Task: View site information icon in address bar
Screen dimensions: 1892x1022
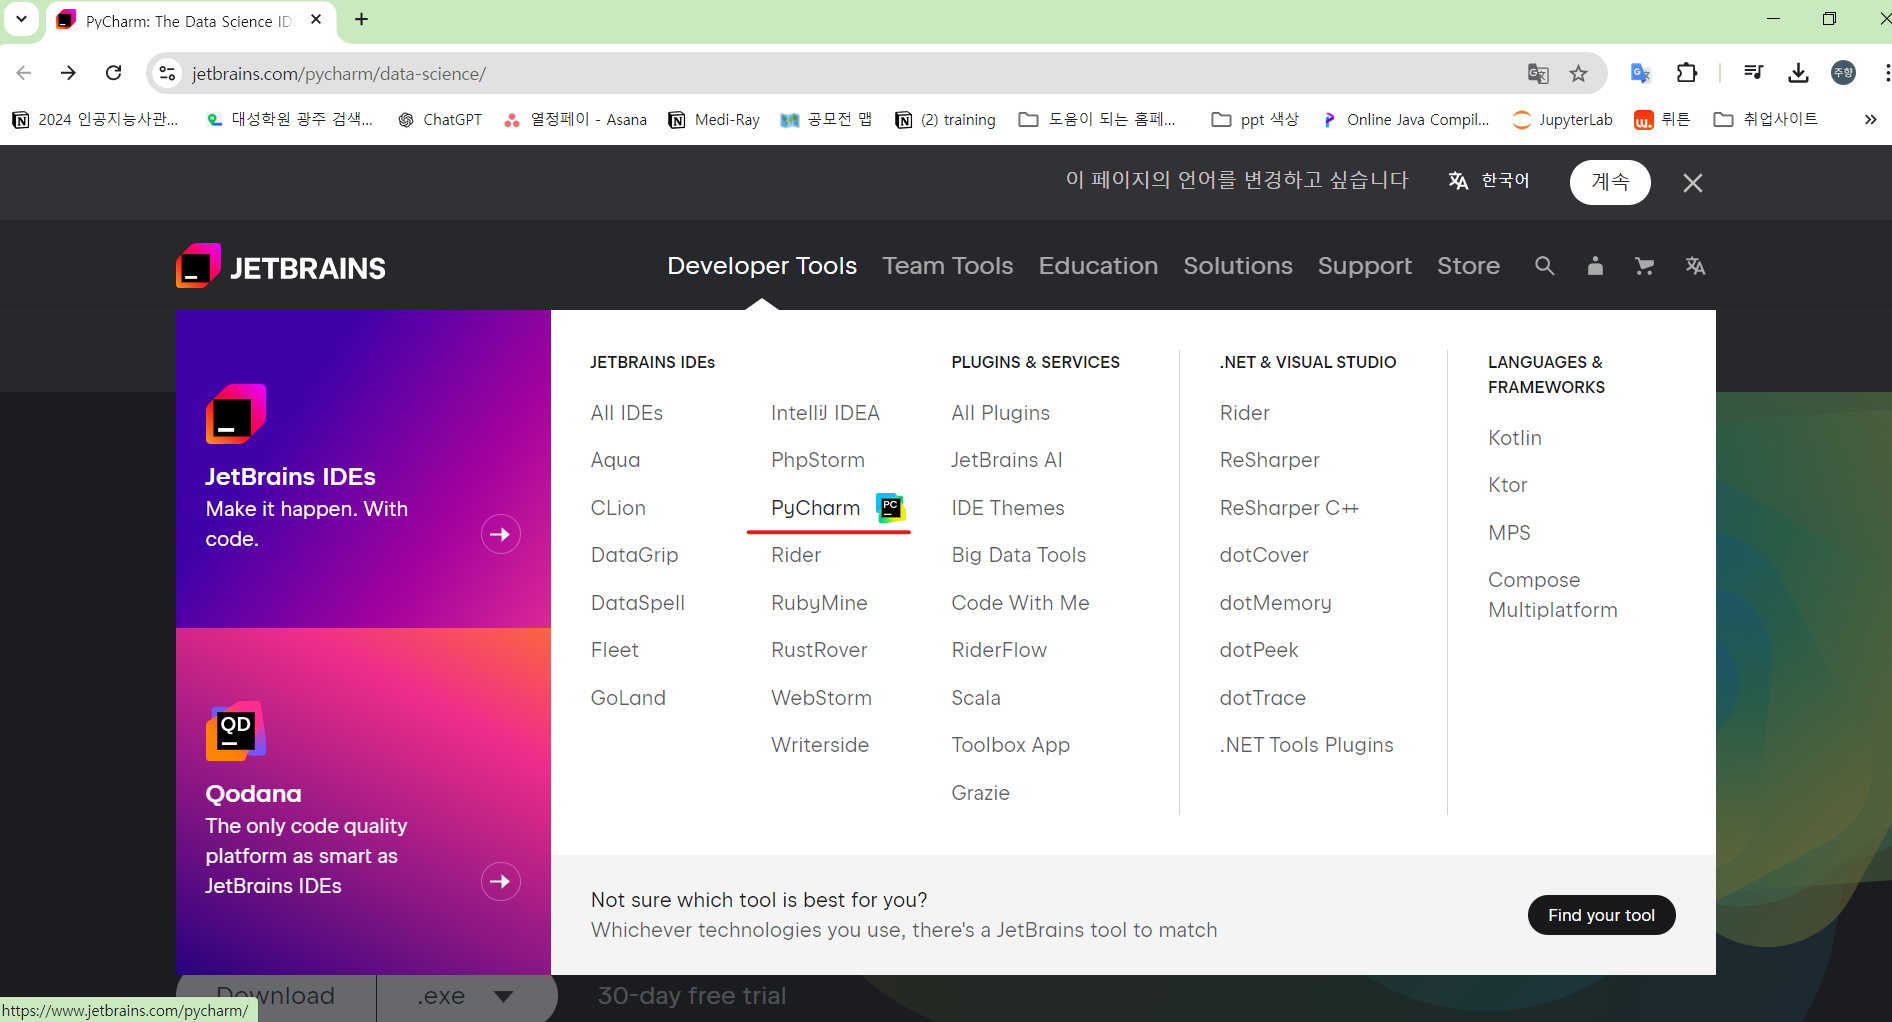Action: click(x=167, y=73)
